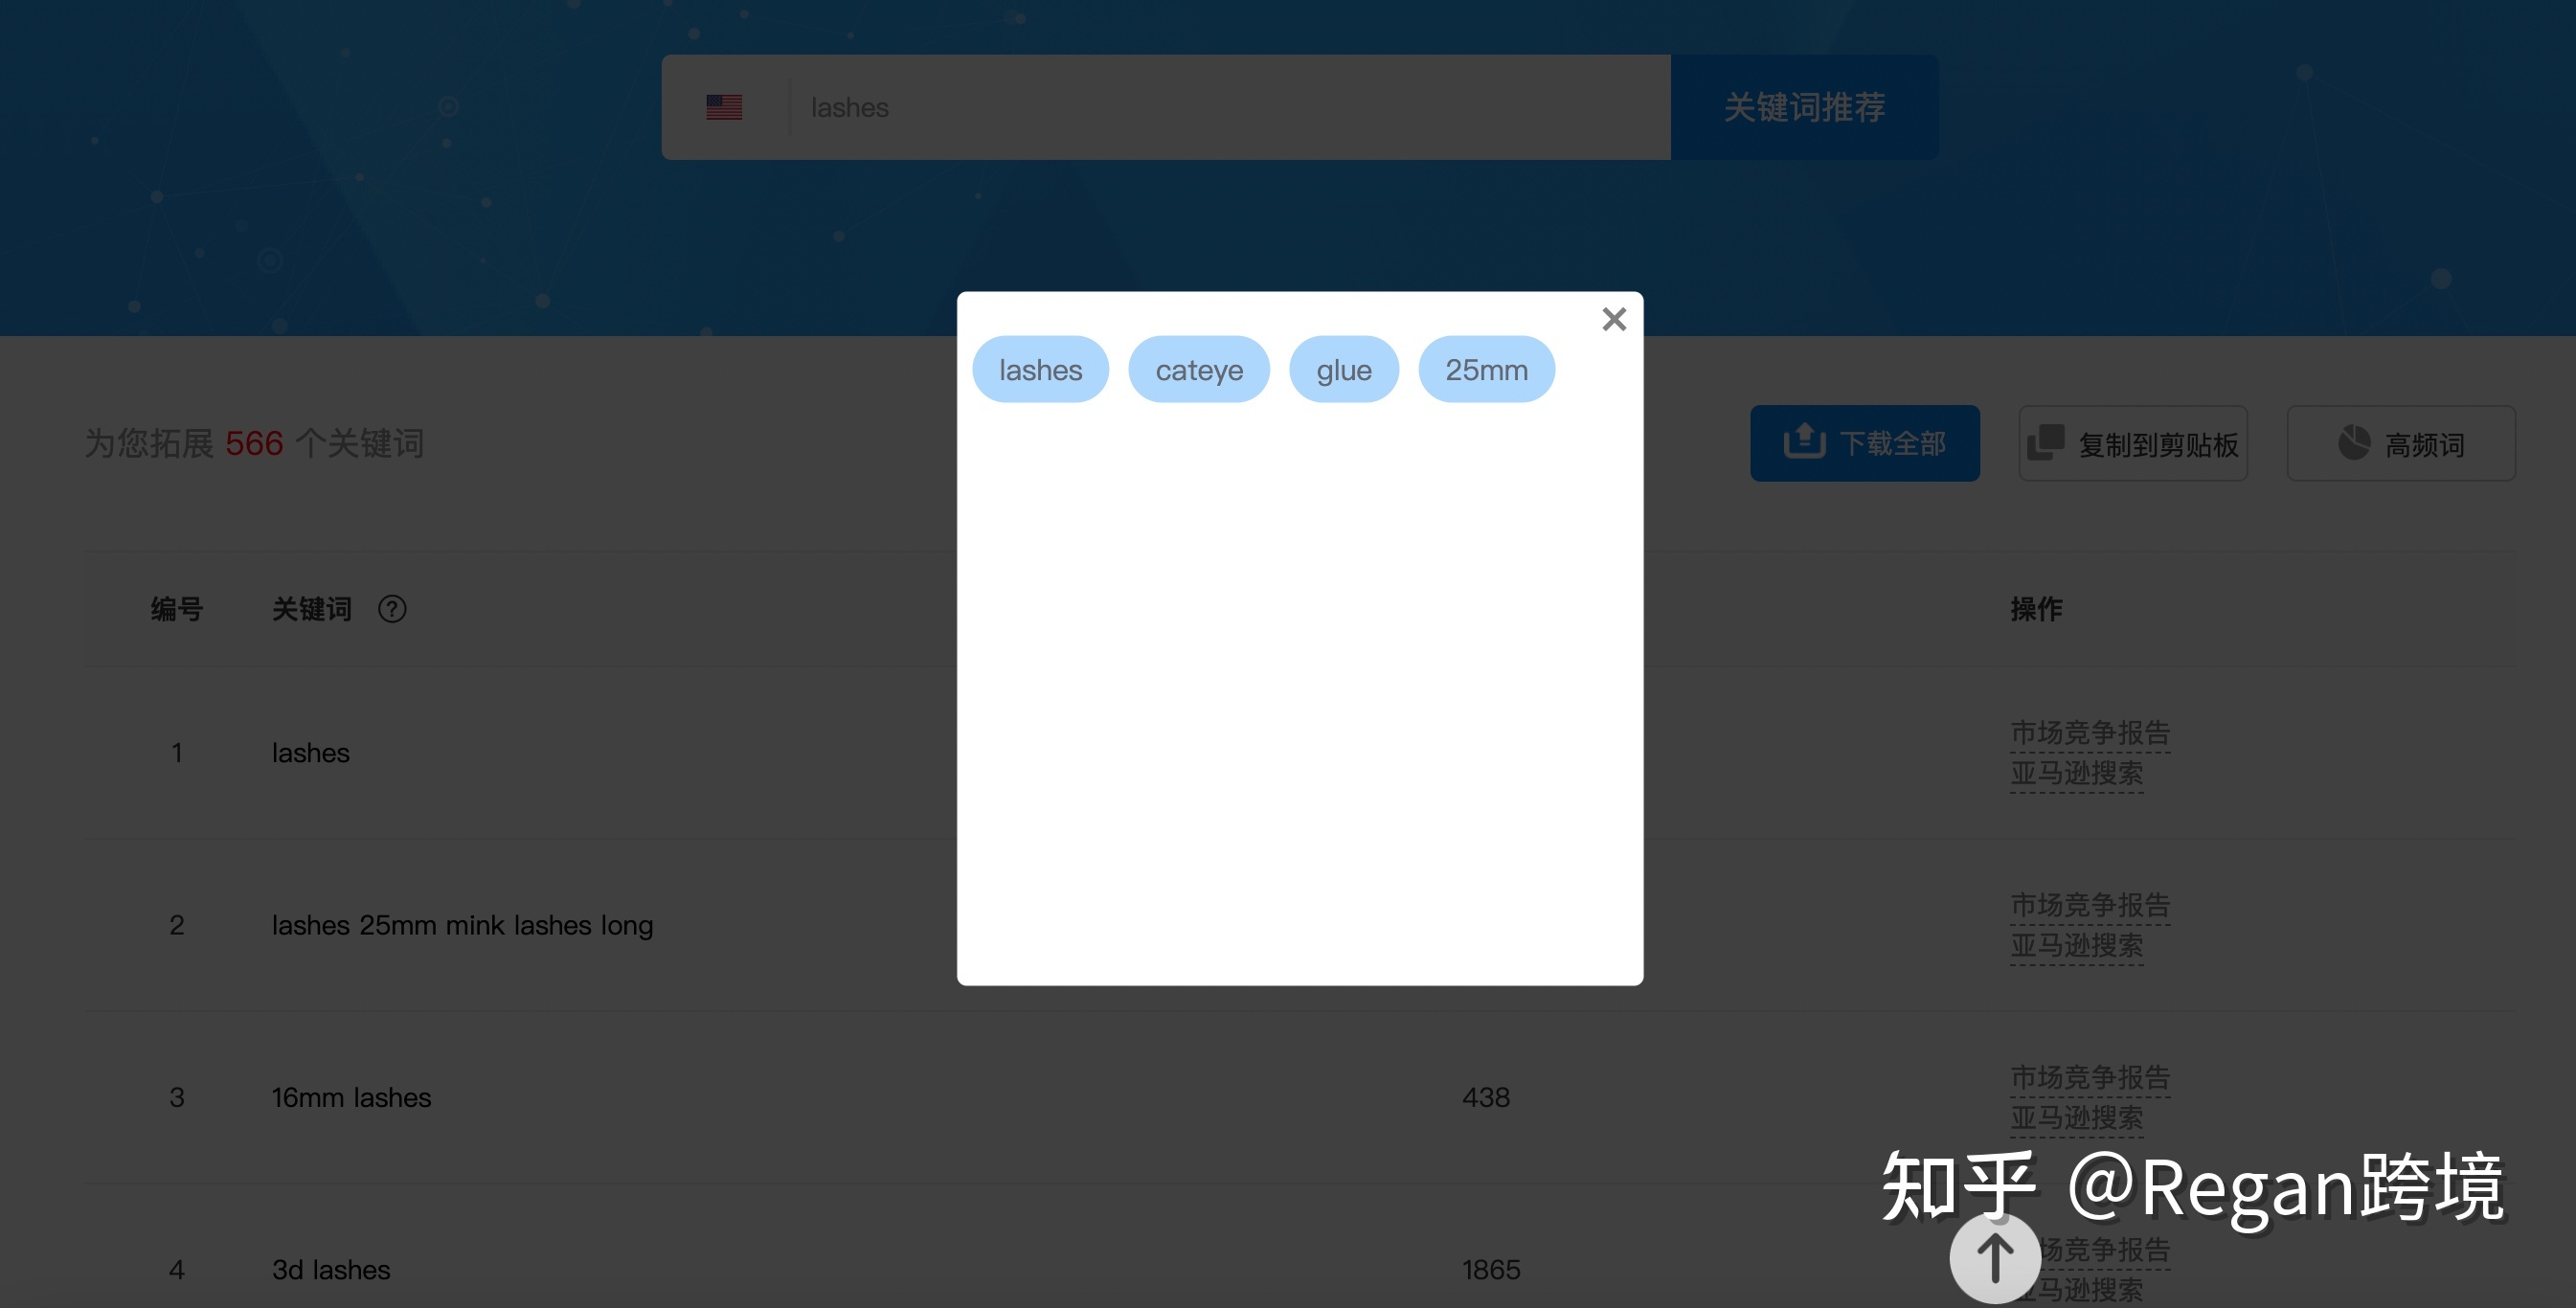Click the 操作 column header
The width and height of the screenshot is (2576, 1308).
point(2036,609)
